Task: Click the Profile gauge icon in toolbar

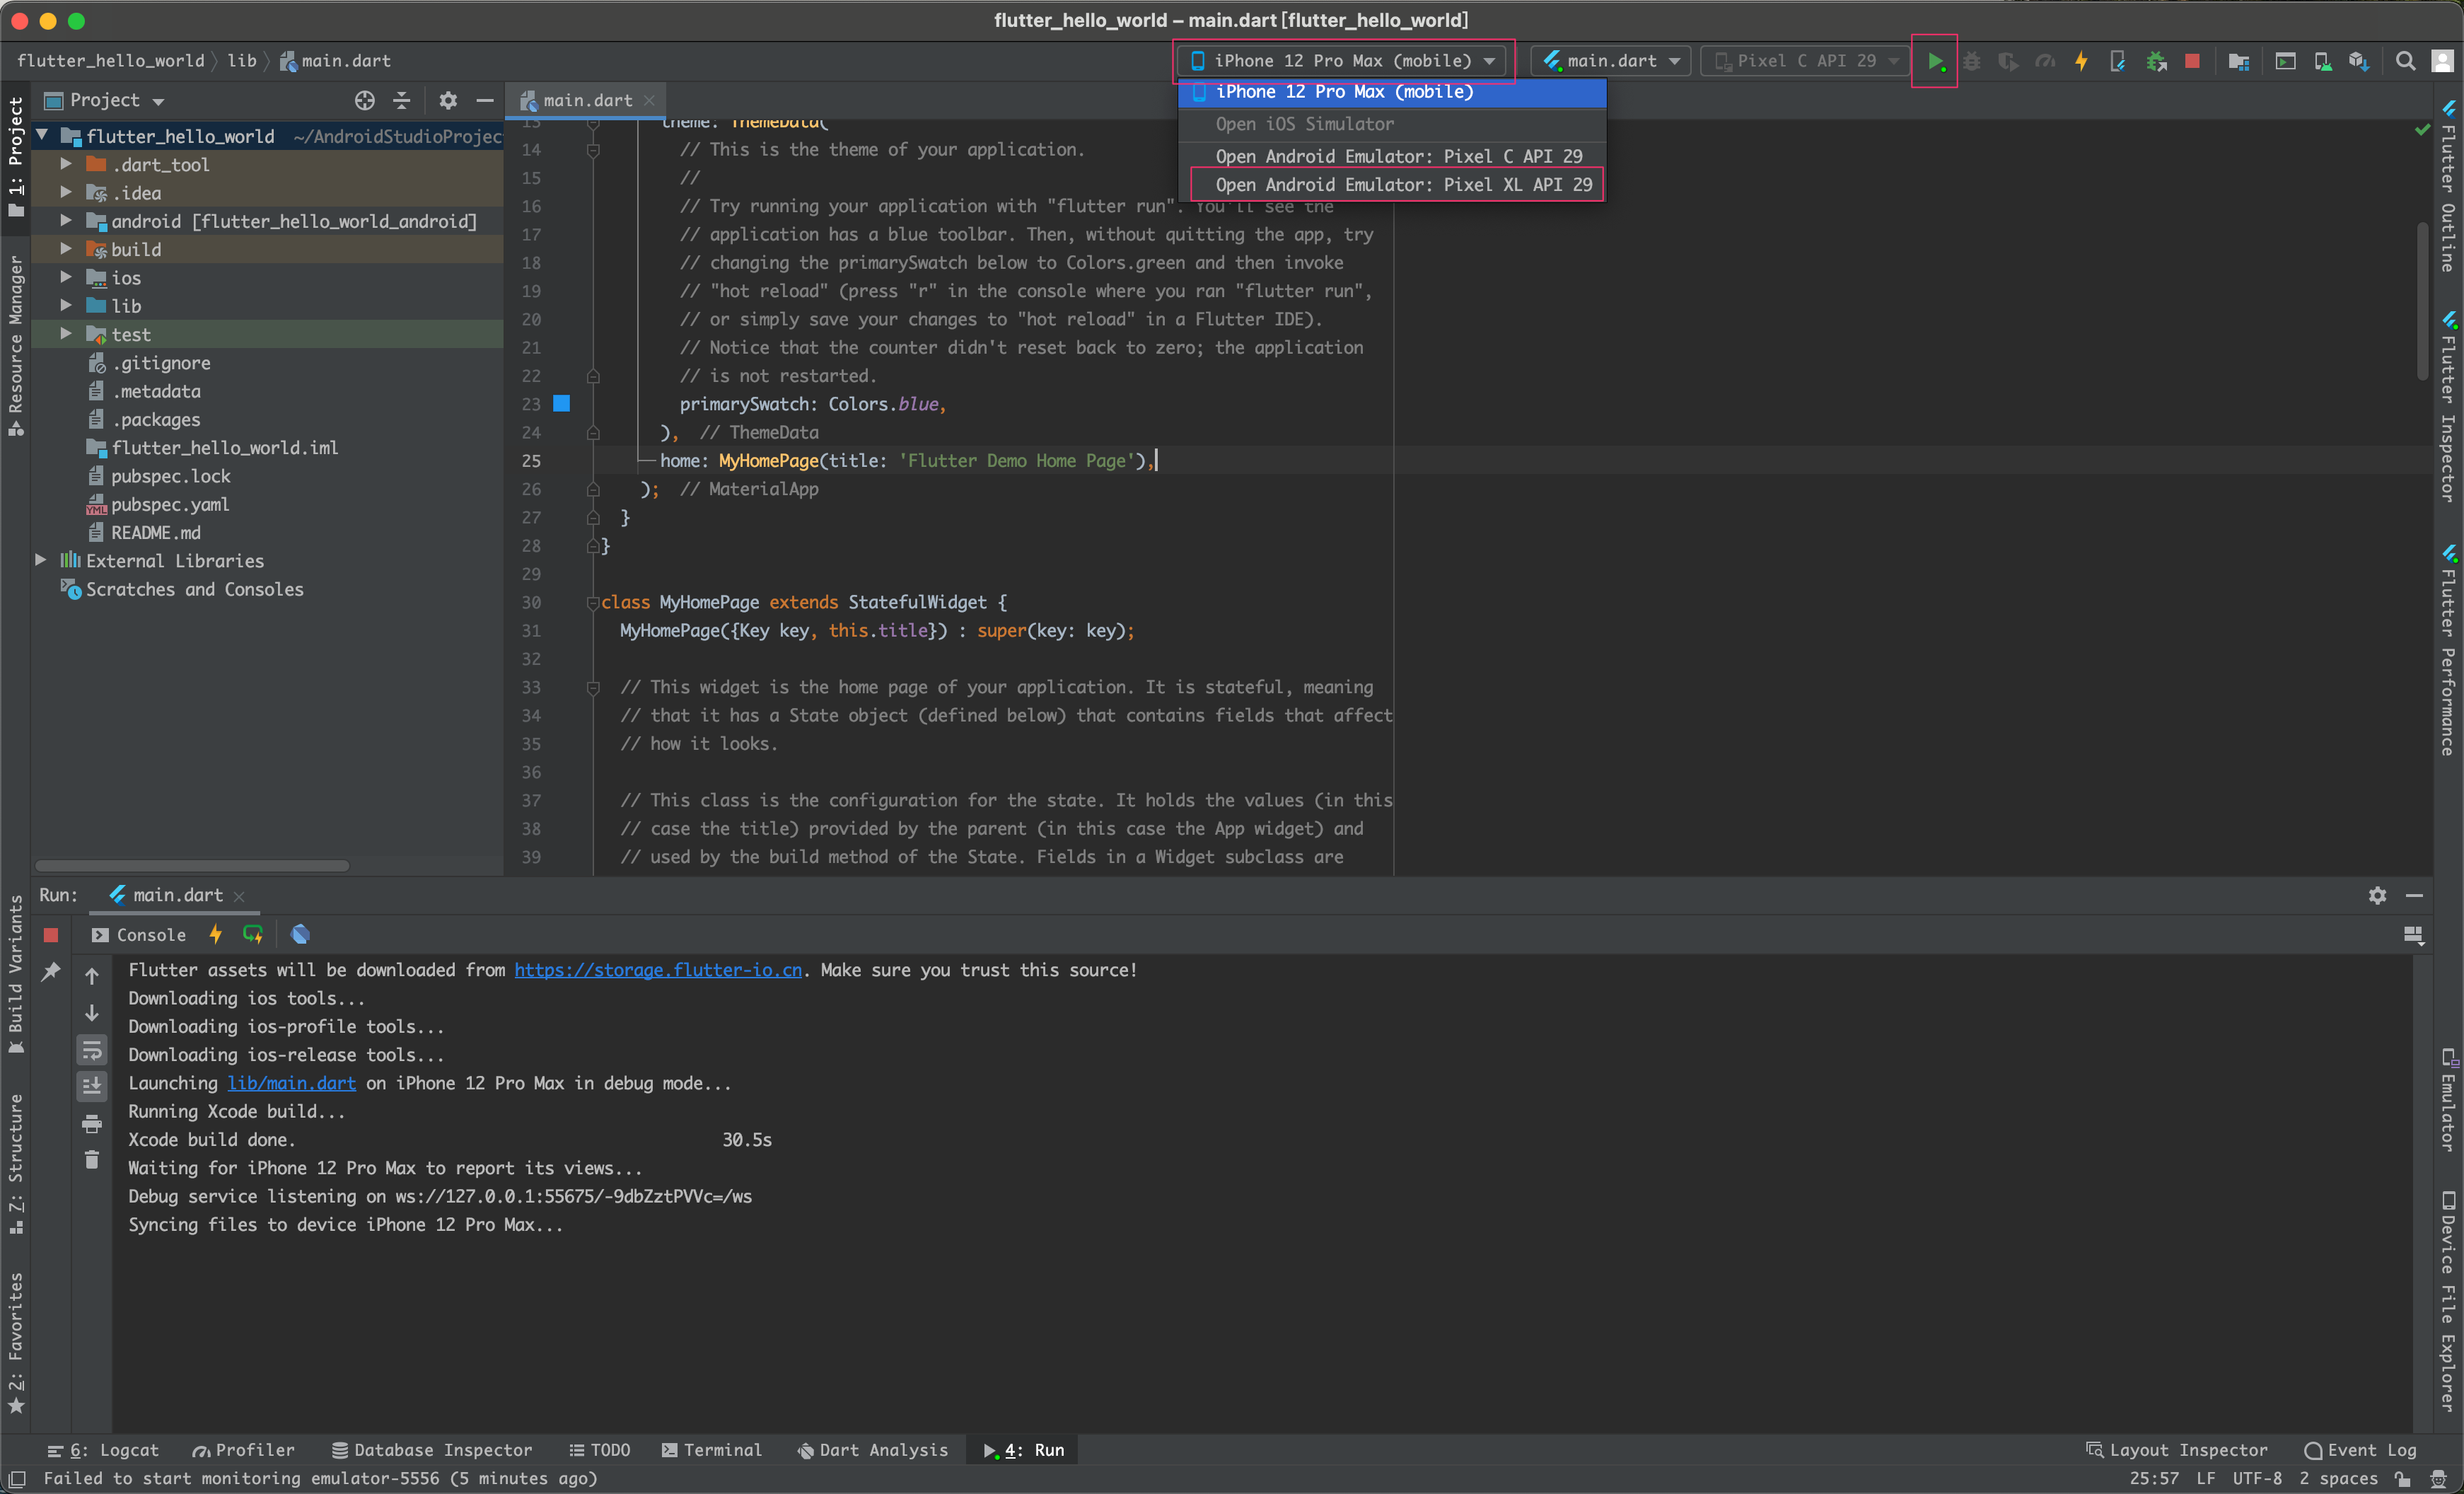Action: click(2045, 61)
